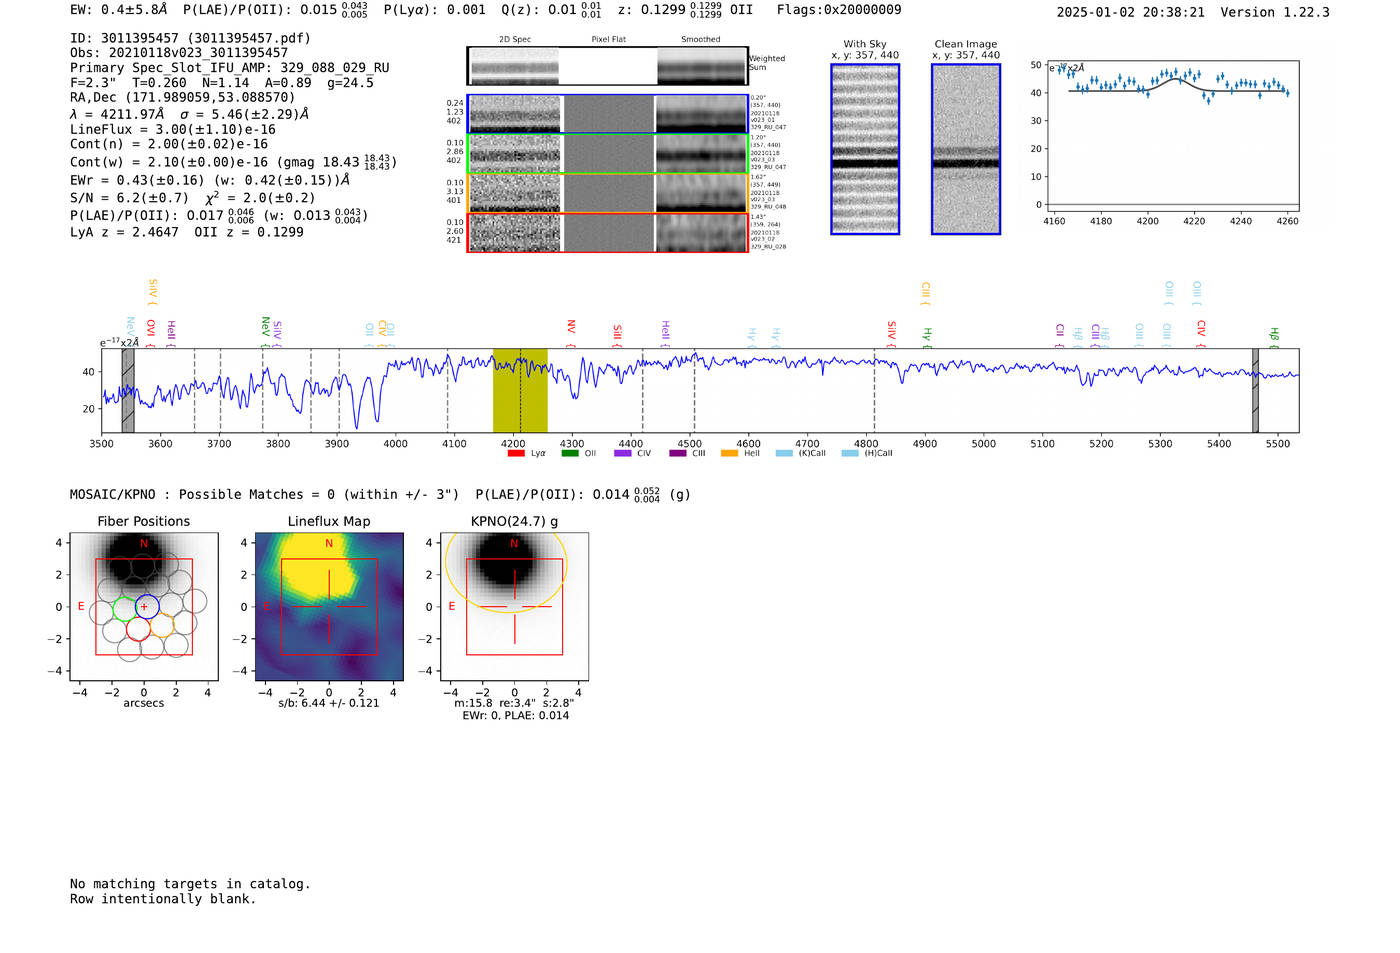The image size is (1400, 953).
Task: Click 'Row intentionally blank.' text
Action: [163, 899]
